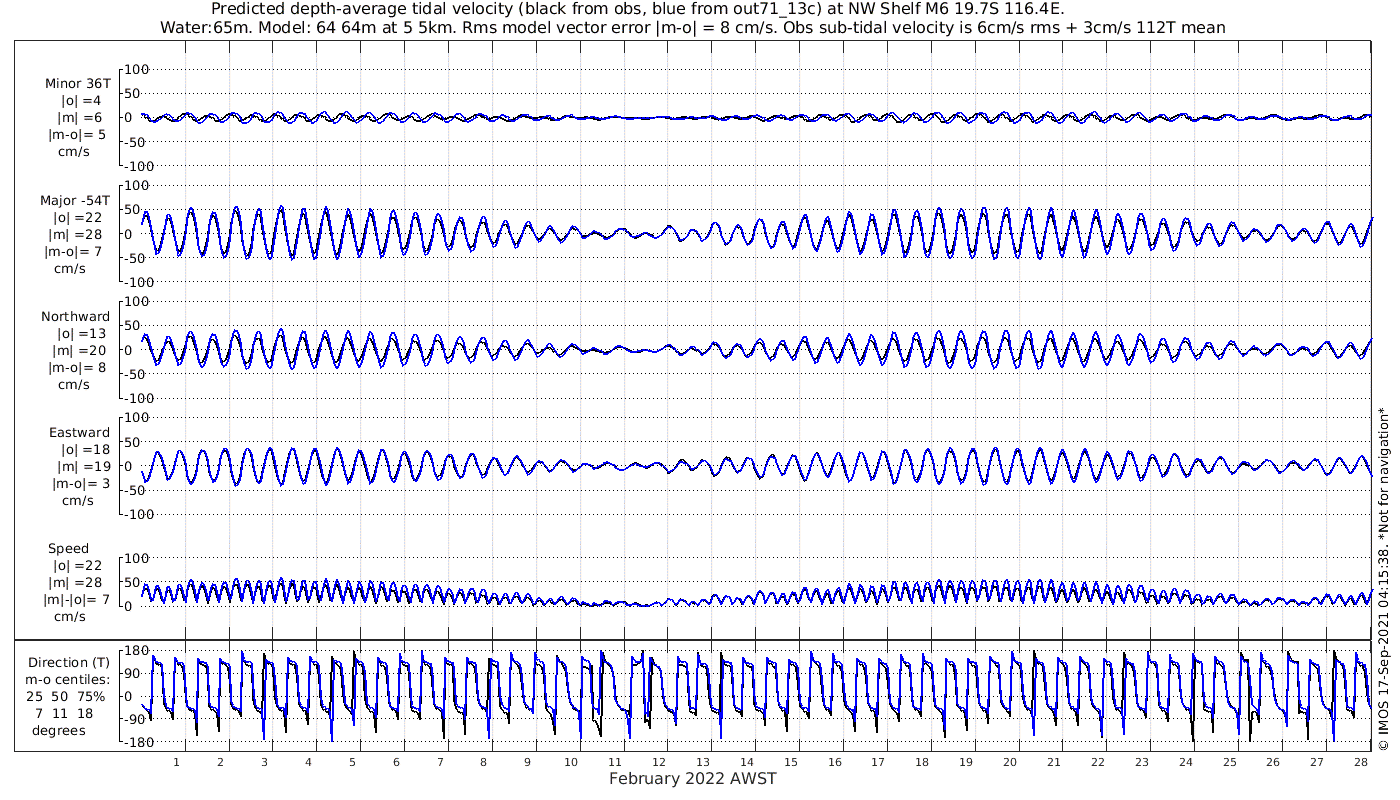Click '|m| =6' under Minor 36T

coord(81,118)
